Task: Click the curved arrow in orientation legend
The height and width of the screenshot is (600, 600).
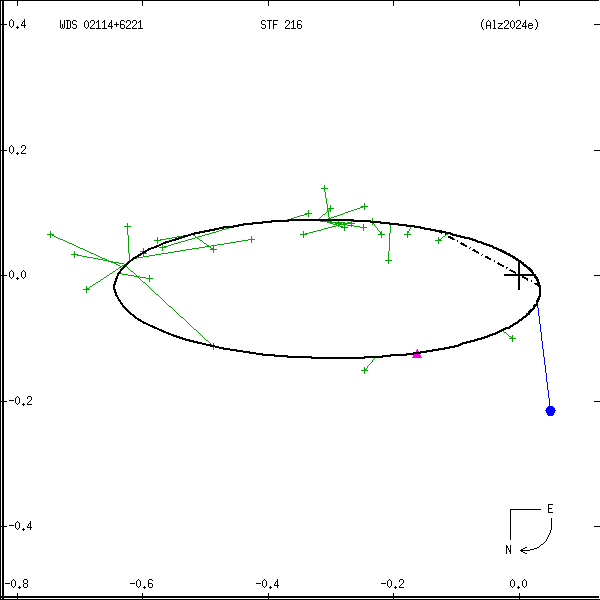Action: (536, 536)
